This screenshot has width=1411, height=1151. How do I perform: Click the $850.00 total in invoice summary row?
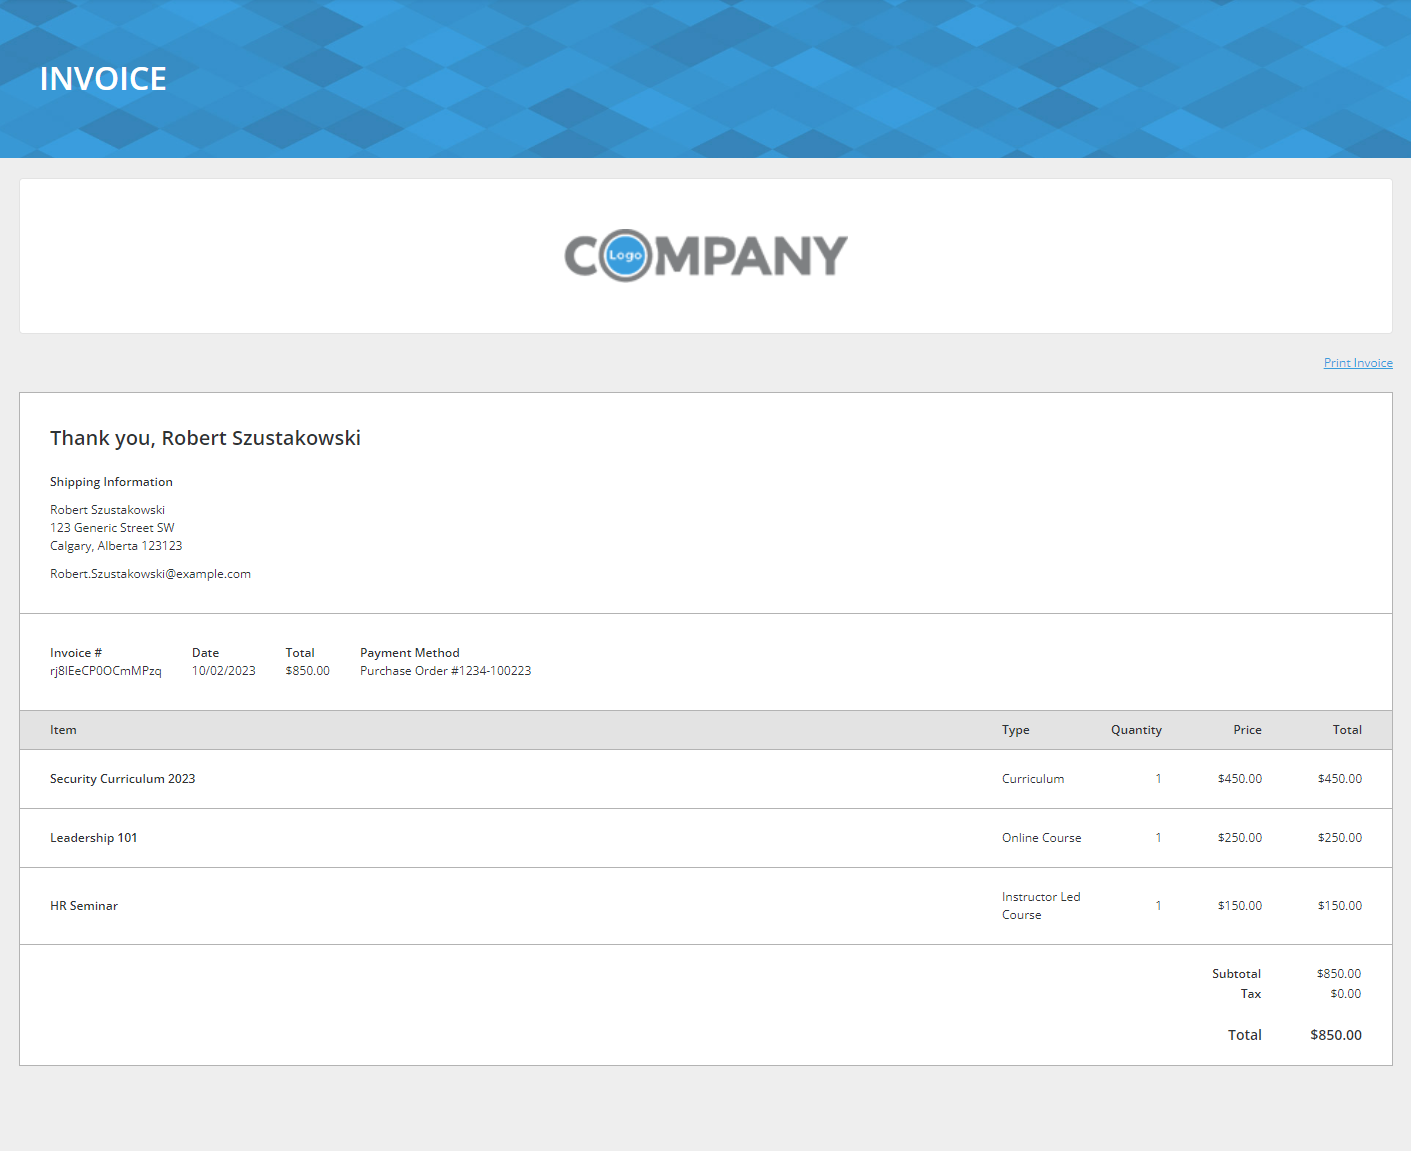click(x=308, y=671)
